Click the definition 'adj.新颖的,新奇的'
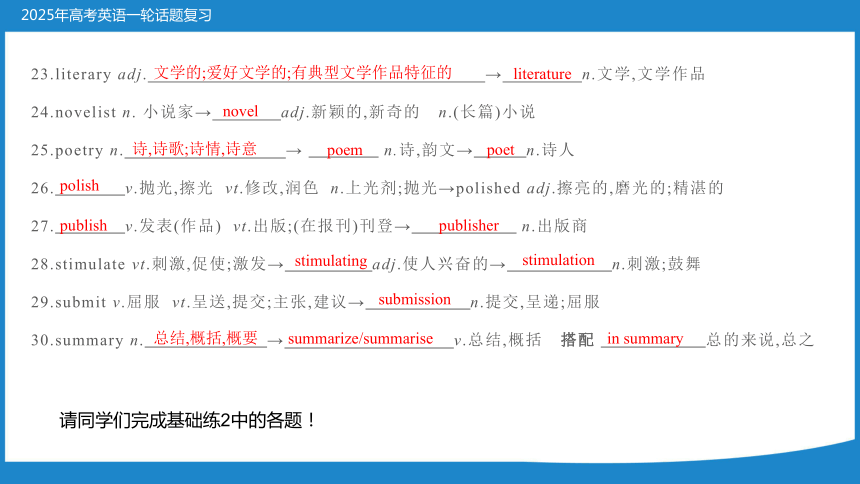 tap(350, 112)
